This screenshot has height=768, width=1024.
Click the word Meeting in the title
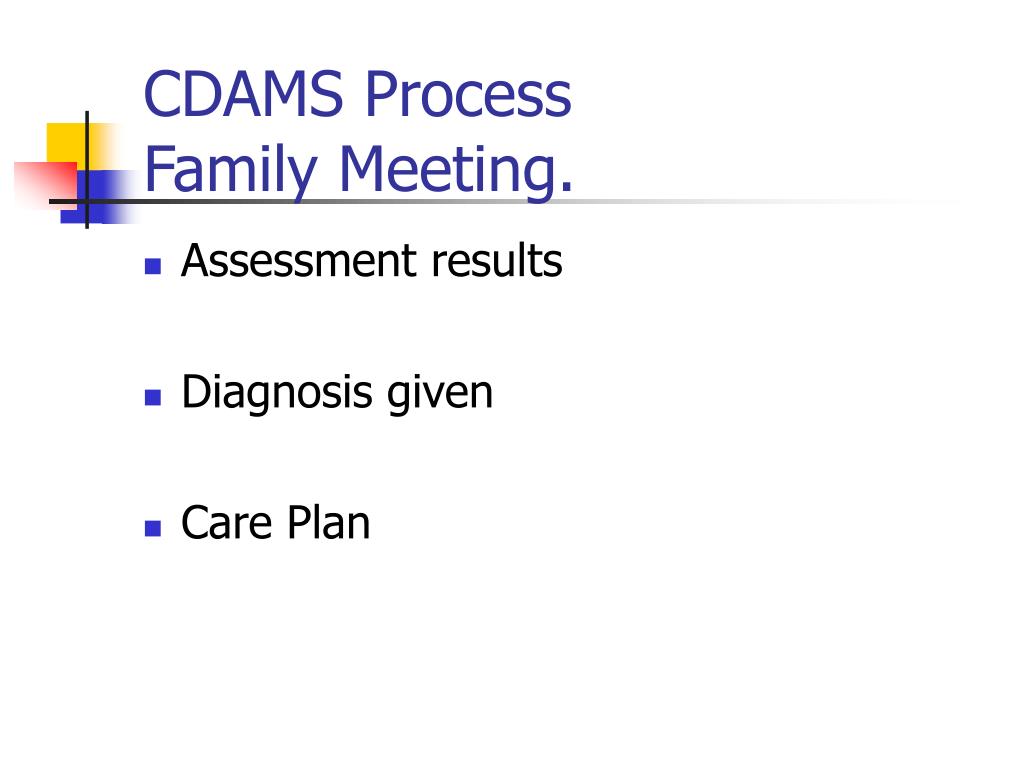(449, 170)
